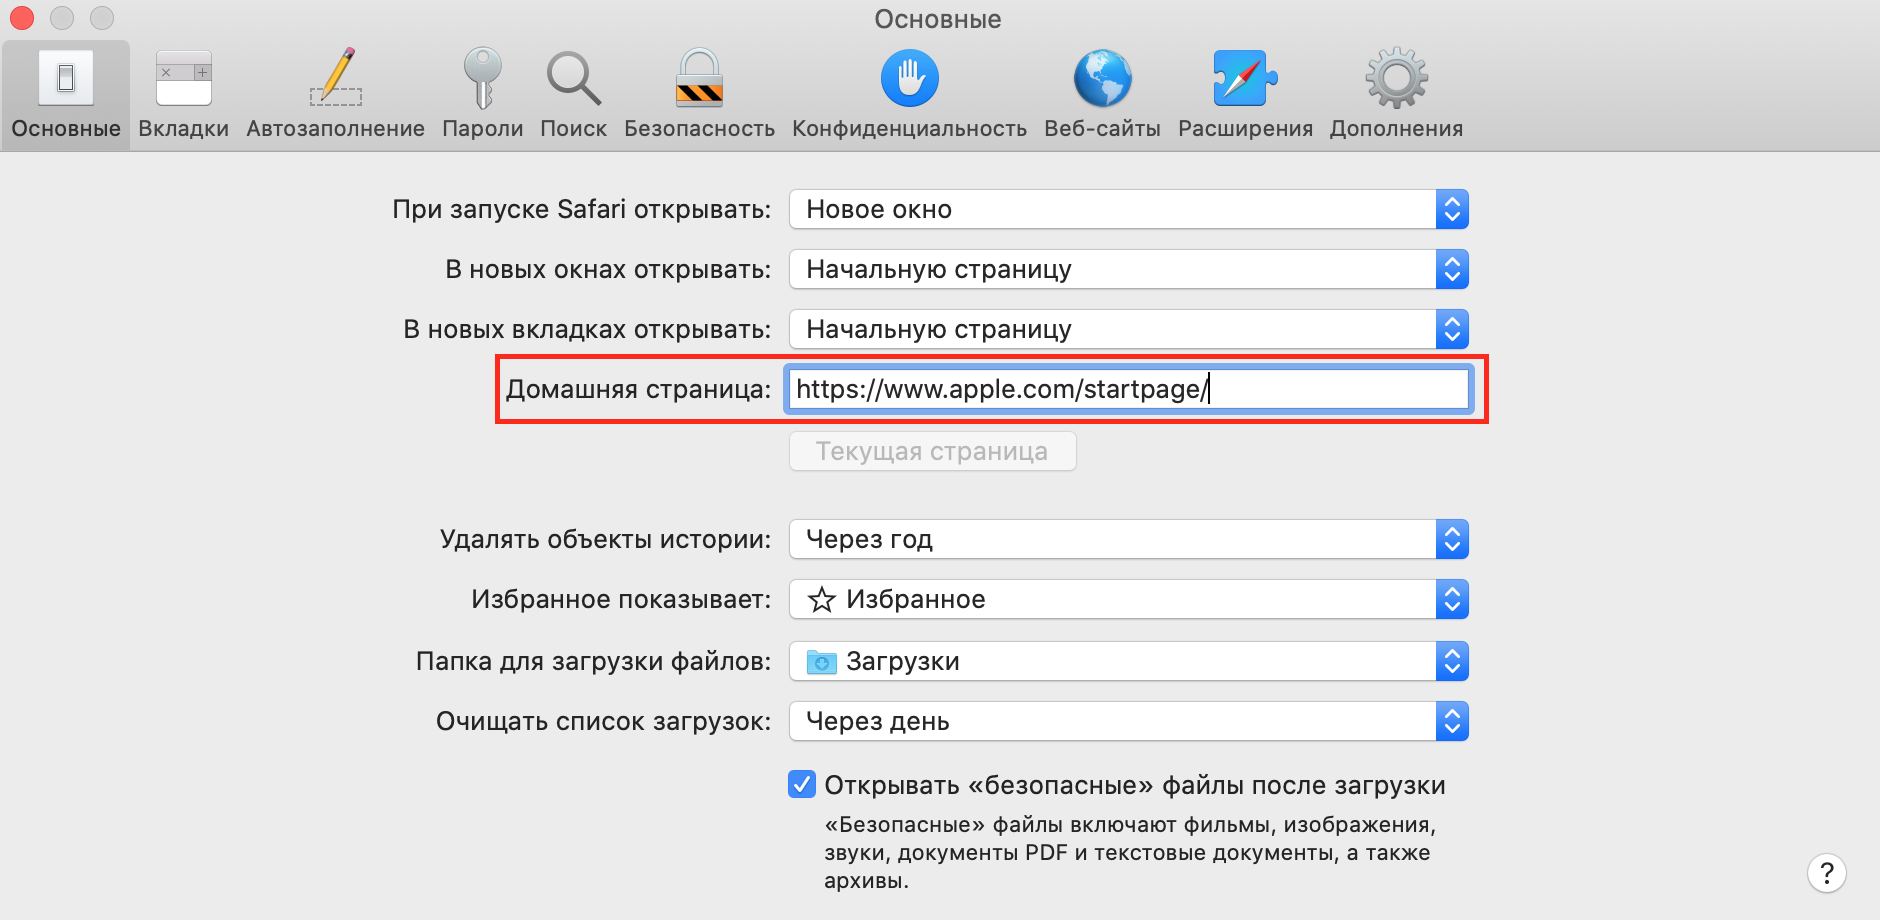Click the red close window button
This screenshot has height=920, width=1880.
[x=22, y=18]
